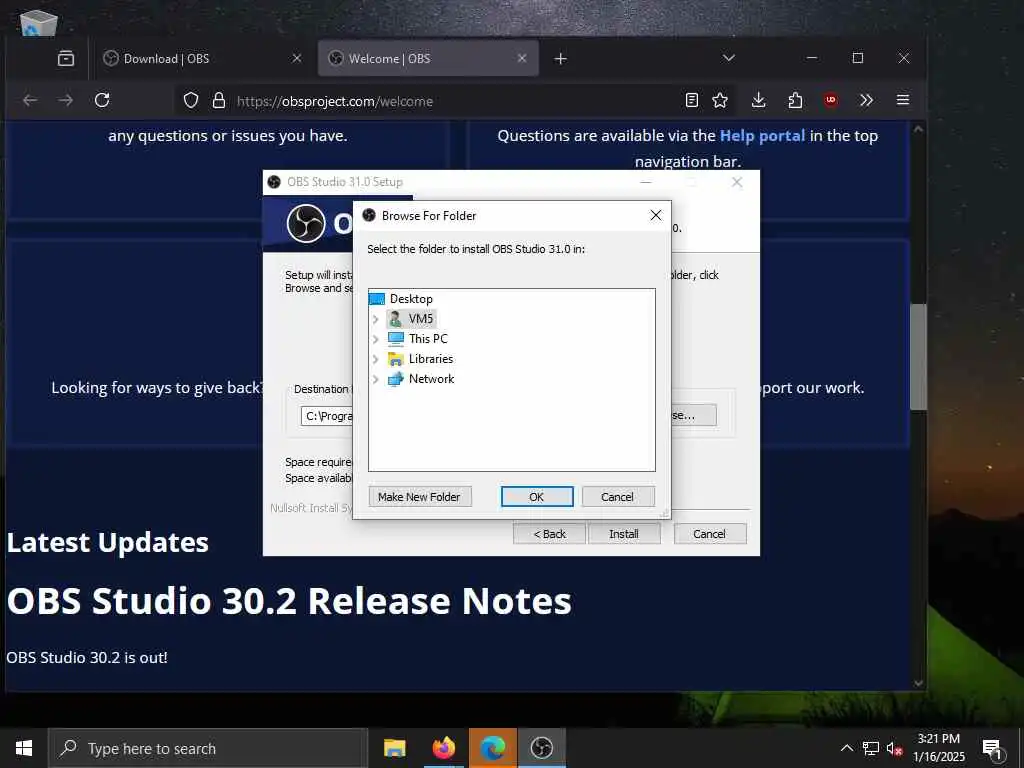Open Firefox from the taskbar
1024x768 pixels.
(443, 748)
